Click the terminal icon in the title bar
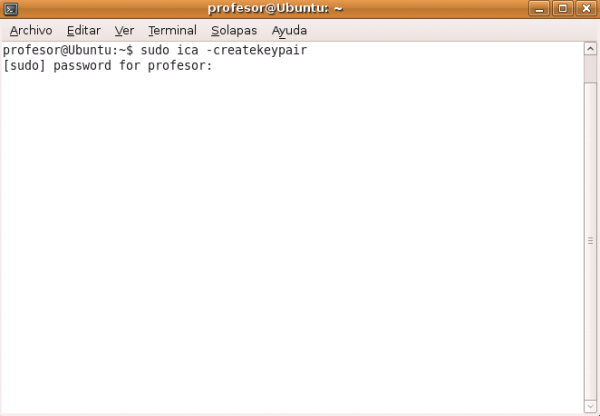This screenshot has height=416, width=600. (x=10, y=9)
